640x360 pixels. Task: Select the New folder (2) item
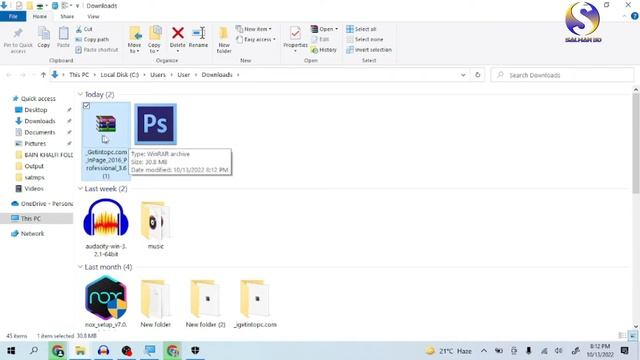click(205, 304)
